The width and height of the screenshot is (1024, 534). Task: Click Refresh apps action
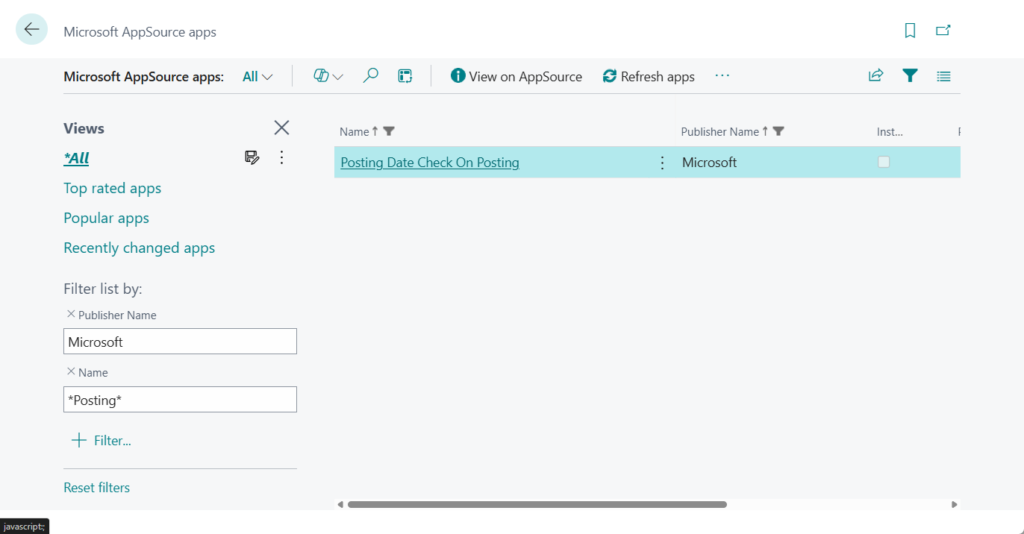point(648,76)
